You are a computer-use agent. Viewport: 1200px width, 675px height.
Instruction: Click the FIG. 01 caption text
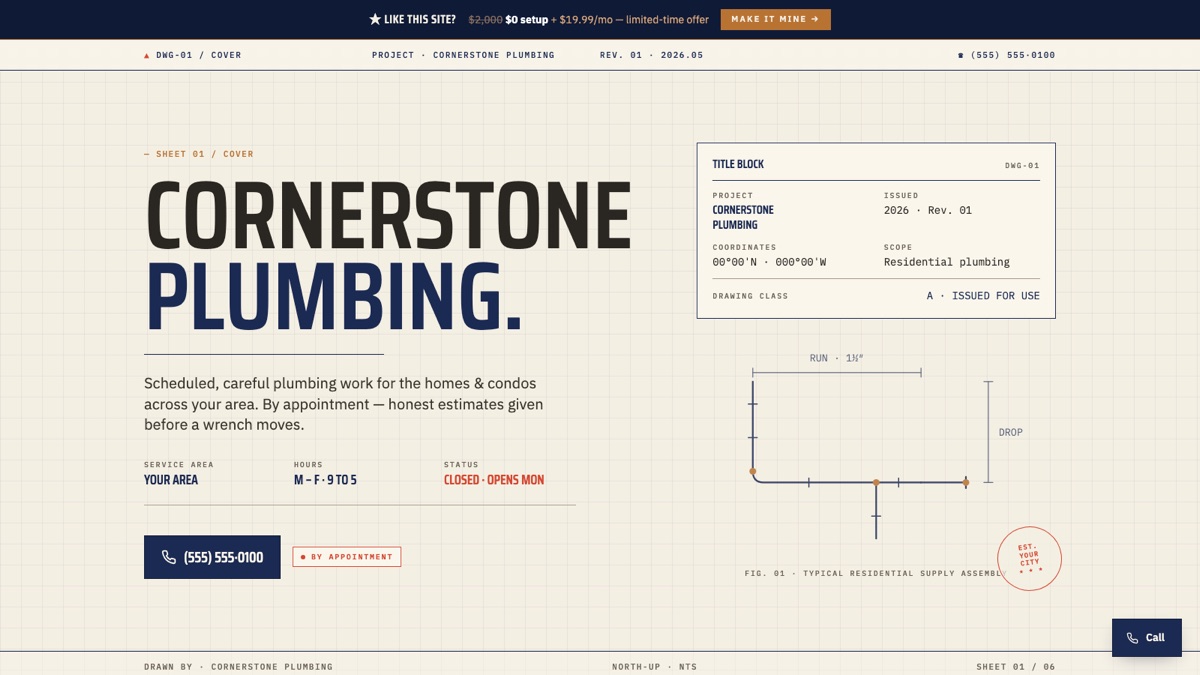pos(875,573)
